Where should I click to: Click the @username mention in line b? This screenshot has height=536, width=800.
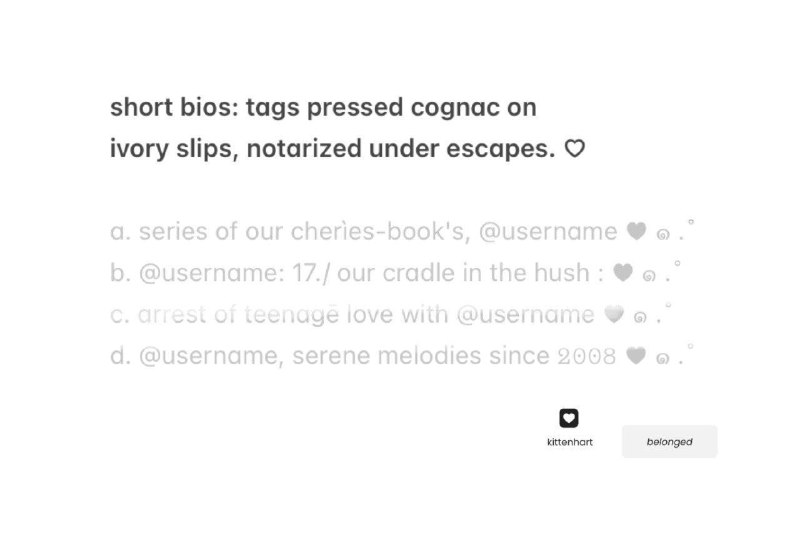(208, 273)
